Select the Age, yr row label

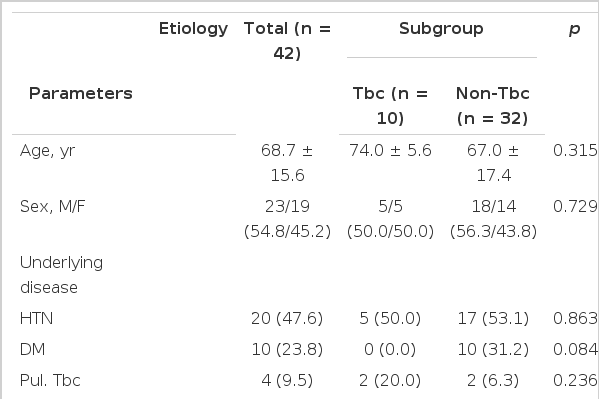[x=47, y=151]
